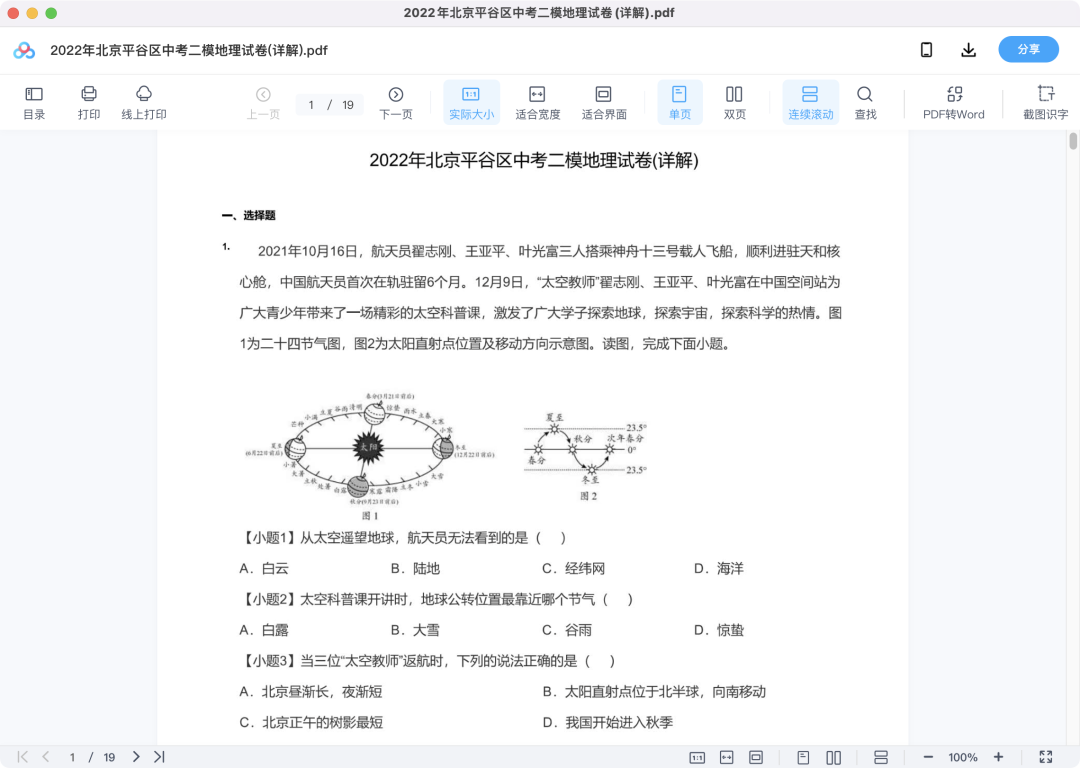Click the page number field in toolbar
The width and height of the screenshot is (1080, 768).
coord(311,105)
